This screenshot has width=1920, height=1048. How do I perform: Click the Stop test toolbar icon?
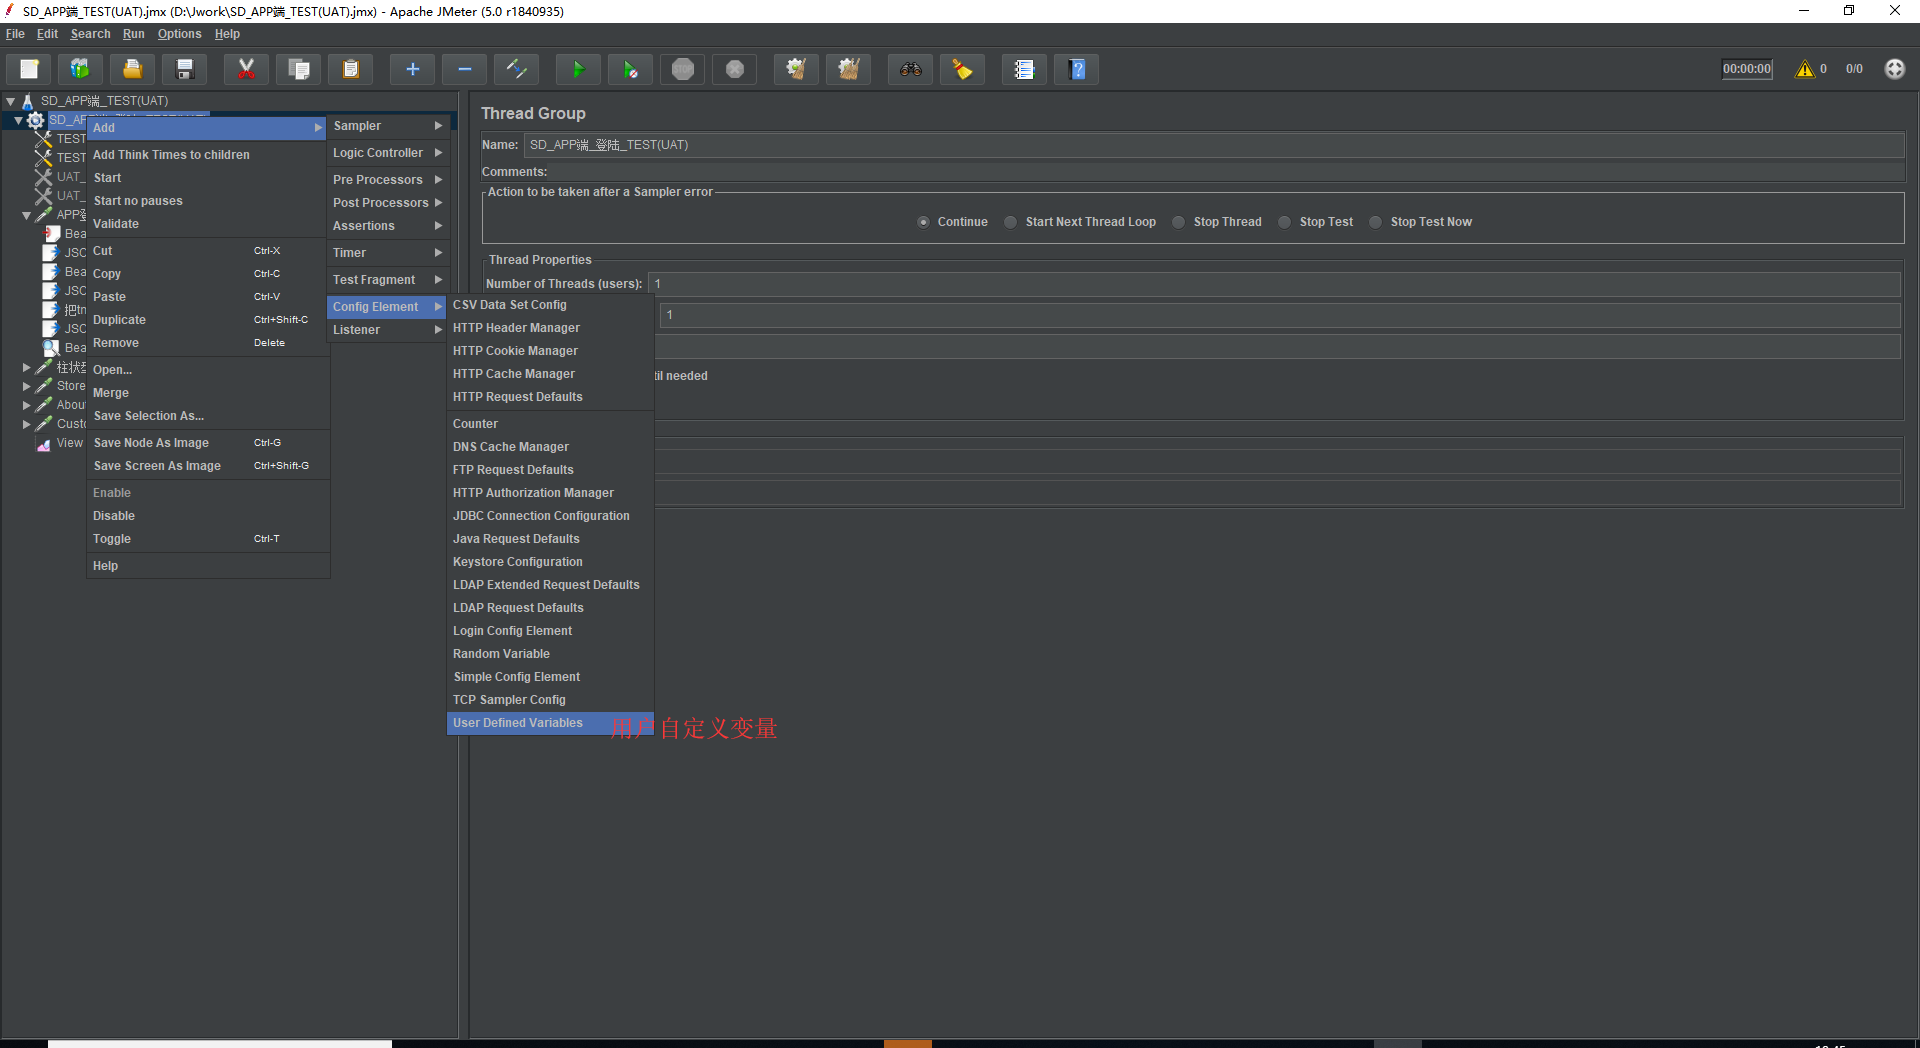coord(682,69)
